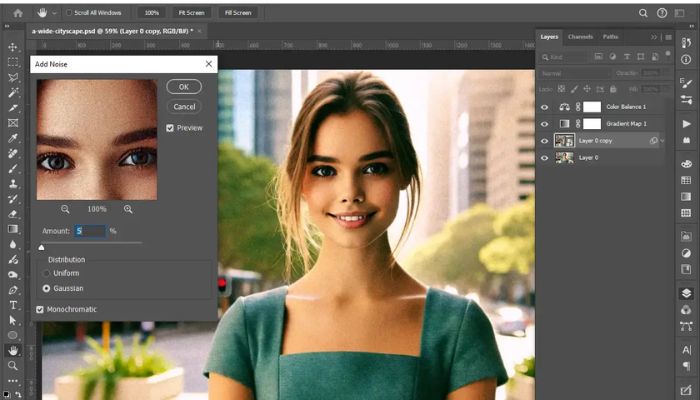Open the layer filter kind dropdown
Screen dimensions: 700x400
[565, 57]
